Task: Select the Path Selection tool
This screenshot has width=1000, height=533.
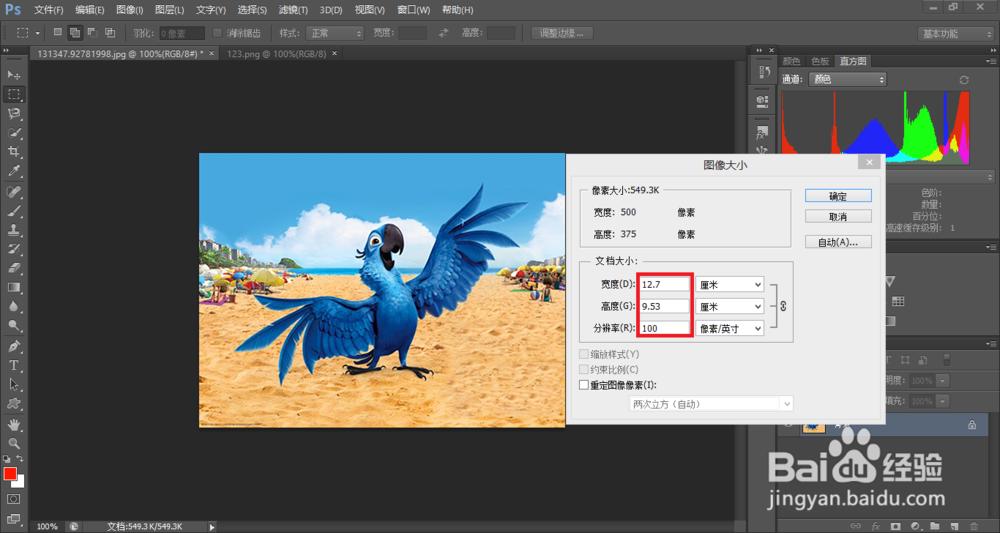Action: click(13, 384)
